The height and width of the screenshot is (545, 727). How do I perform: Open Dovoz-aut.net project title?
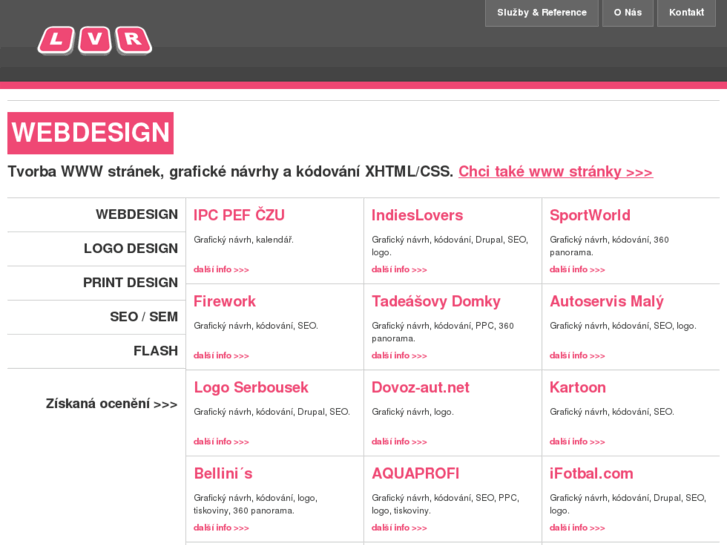click(420, 387)
